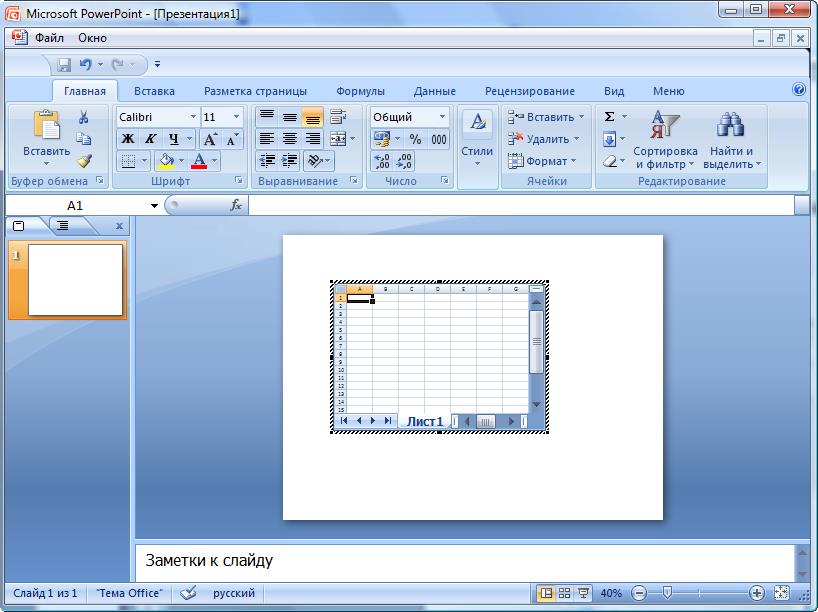Viewport: 818px width, 612px height.
Task: Toggle top vertical alignment
Action: tap(267, 116)
